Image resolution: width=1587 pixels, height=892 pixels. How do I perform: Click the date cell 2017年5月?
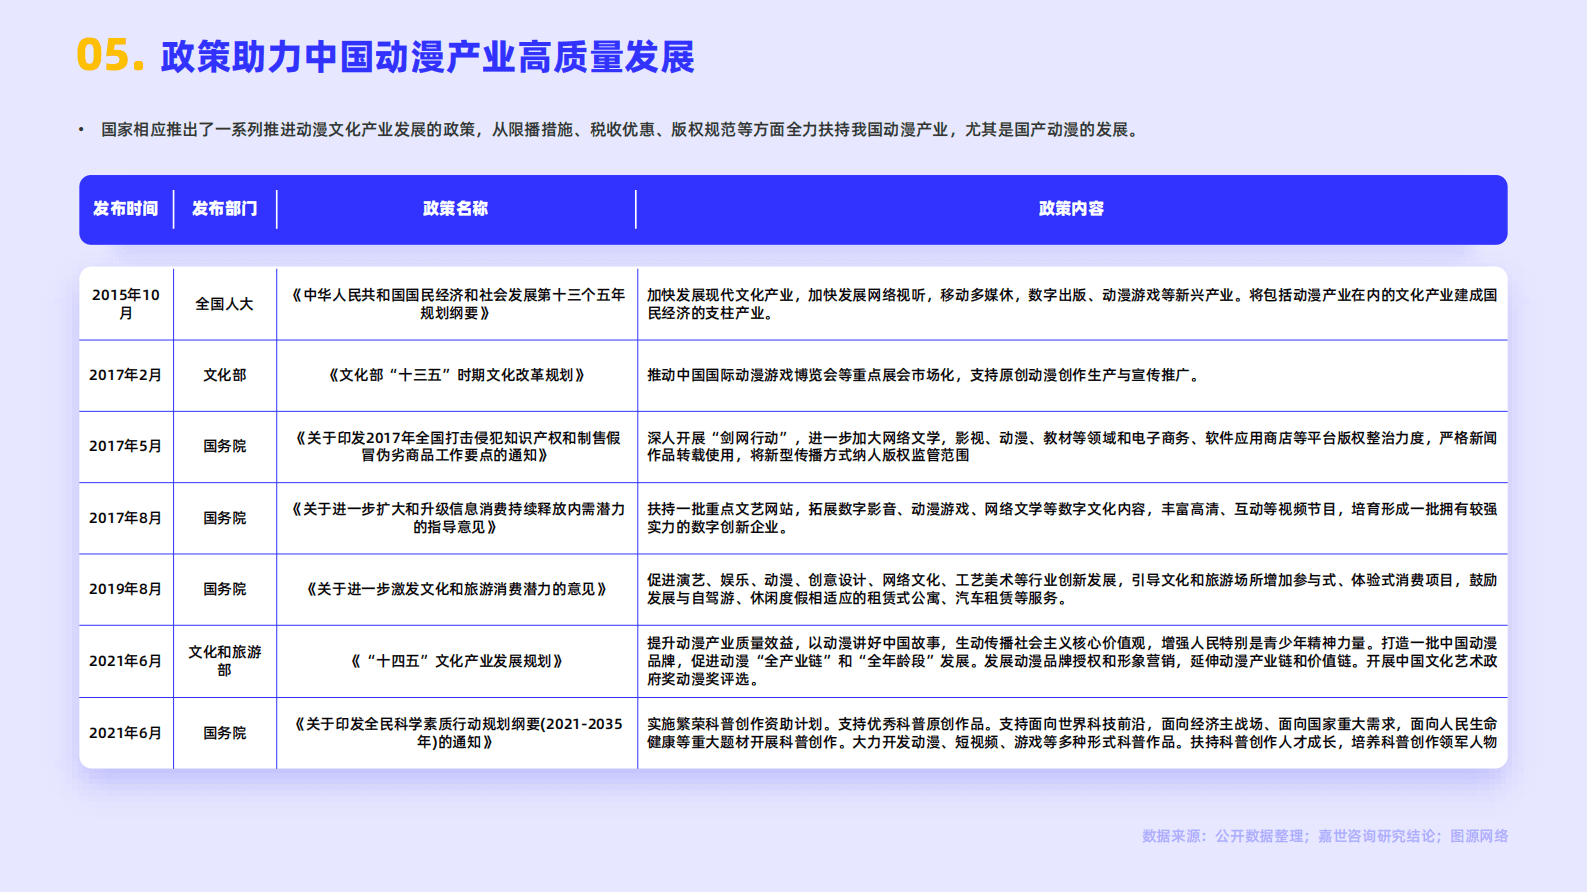126,446
